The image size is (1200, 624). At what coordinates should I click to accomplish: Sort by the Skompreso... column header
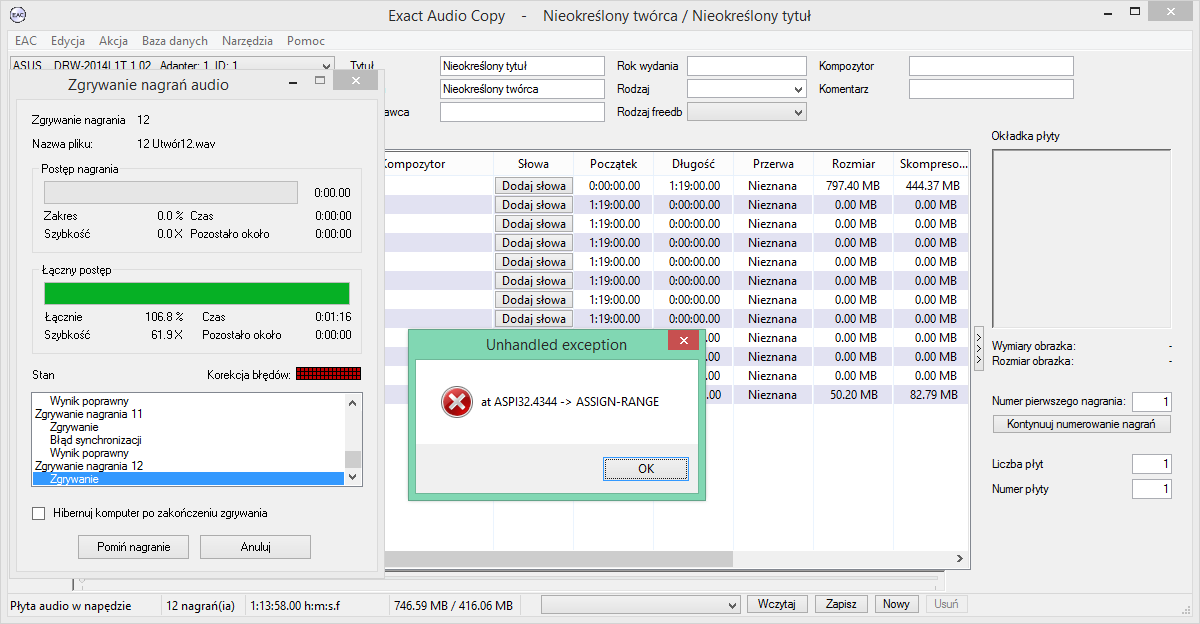click(931, 164)
